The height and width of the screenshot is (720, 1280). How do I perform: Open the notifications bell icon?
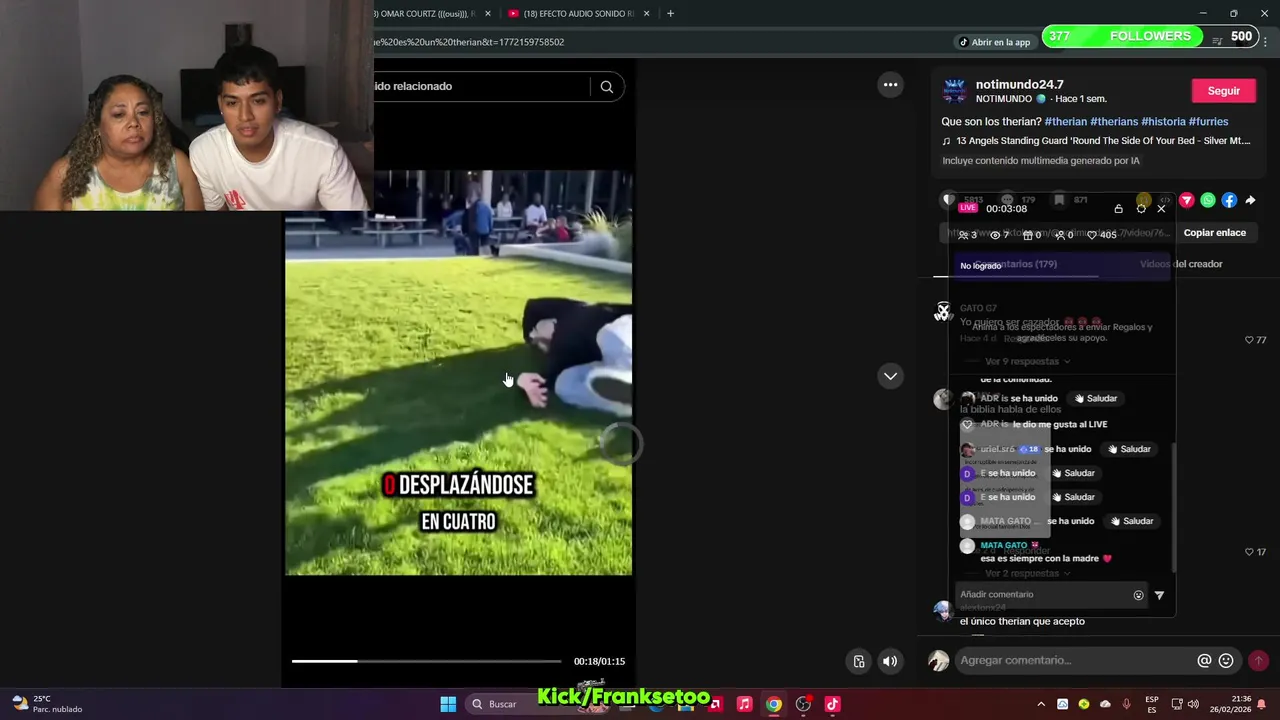coord(1262,704)
